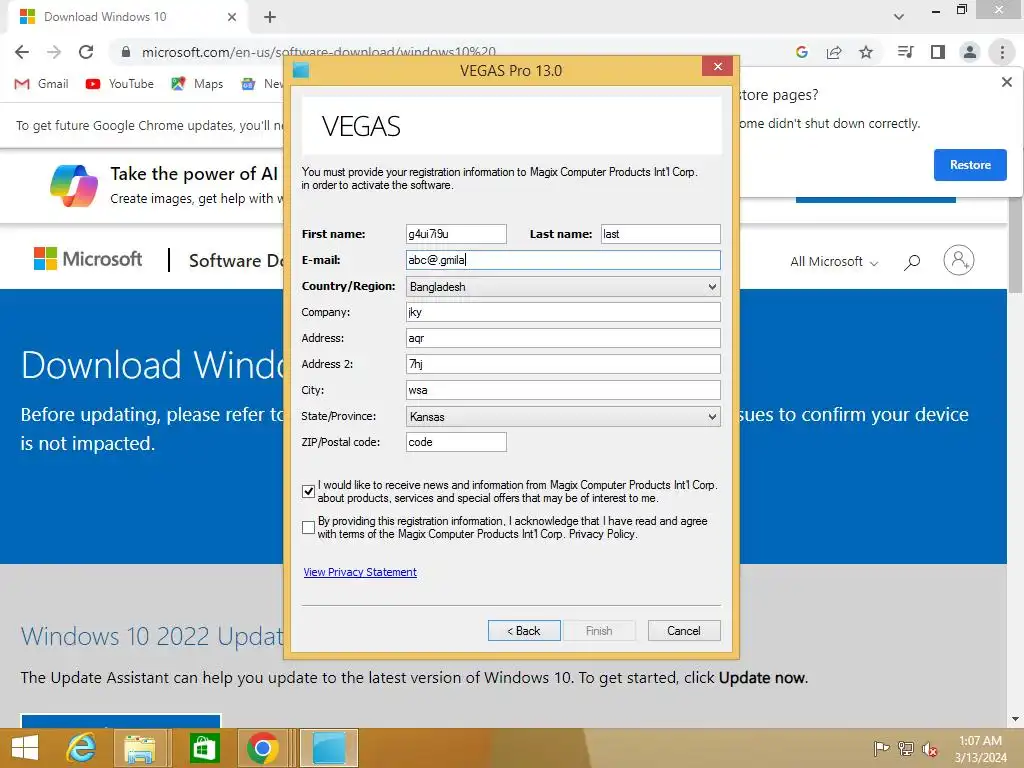Screen dimensions: 1024x768
Task: Close the Download Windows 10 tab
Action: (x=232, y=17)
